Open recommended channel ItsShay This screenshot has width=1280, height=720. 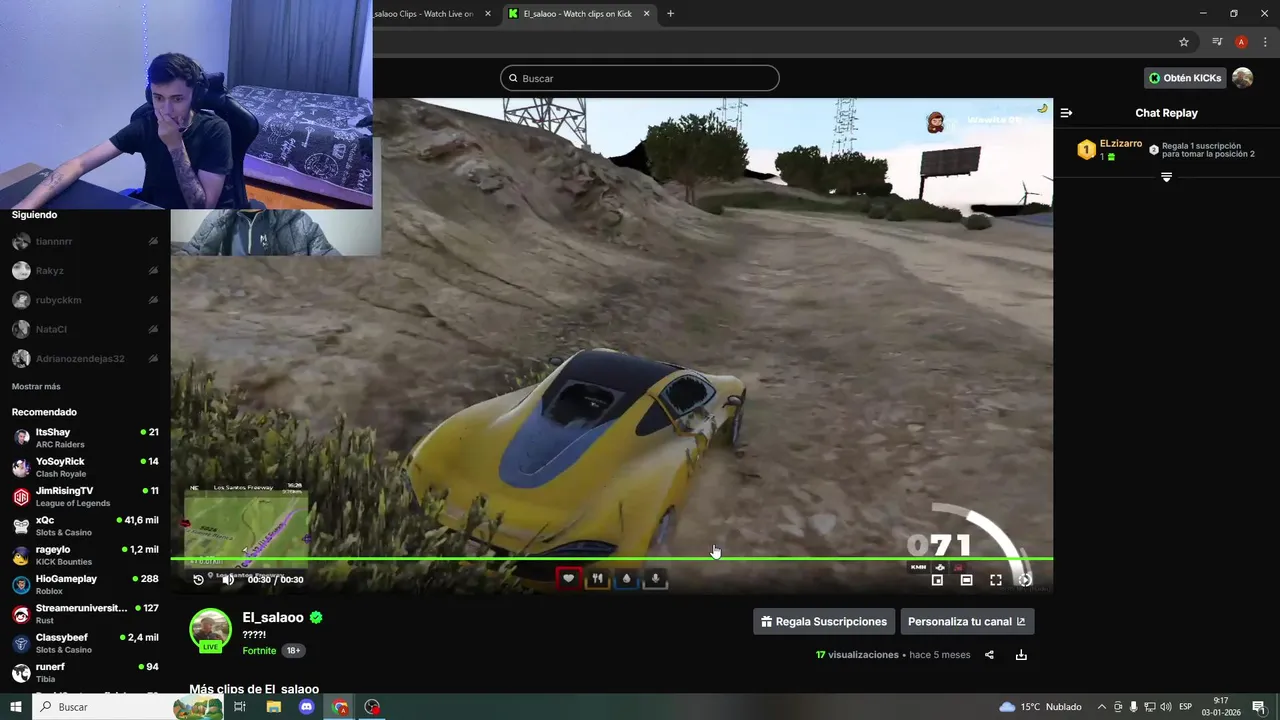coord(85,438)
